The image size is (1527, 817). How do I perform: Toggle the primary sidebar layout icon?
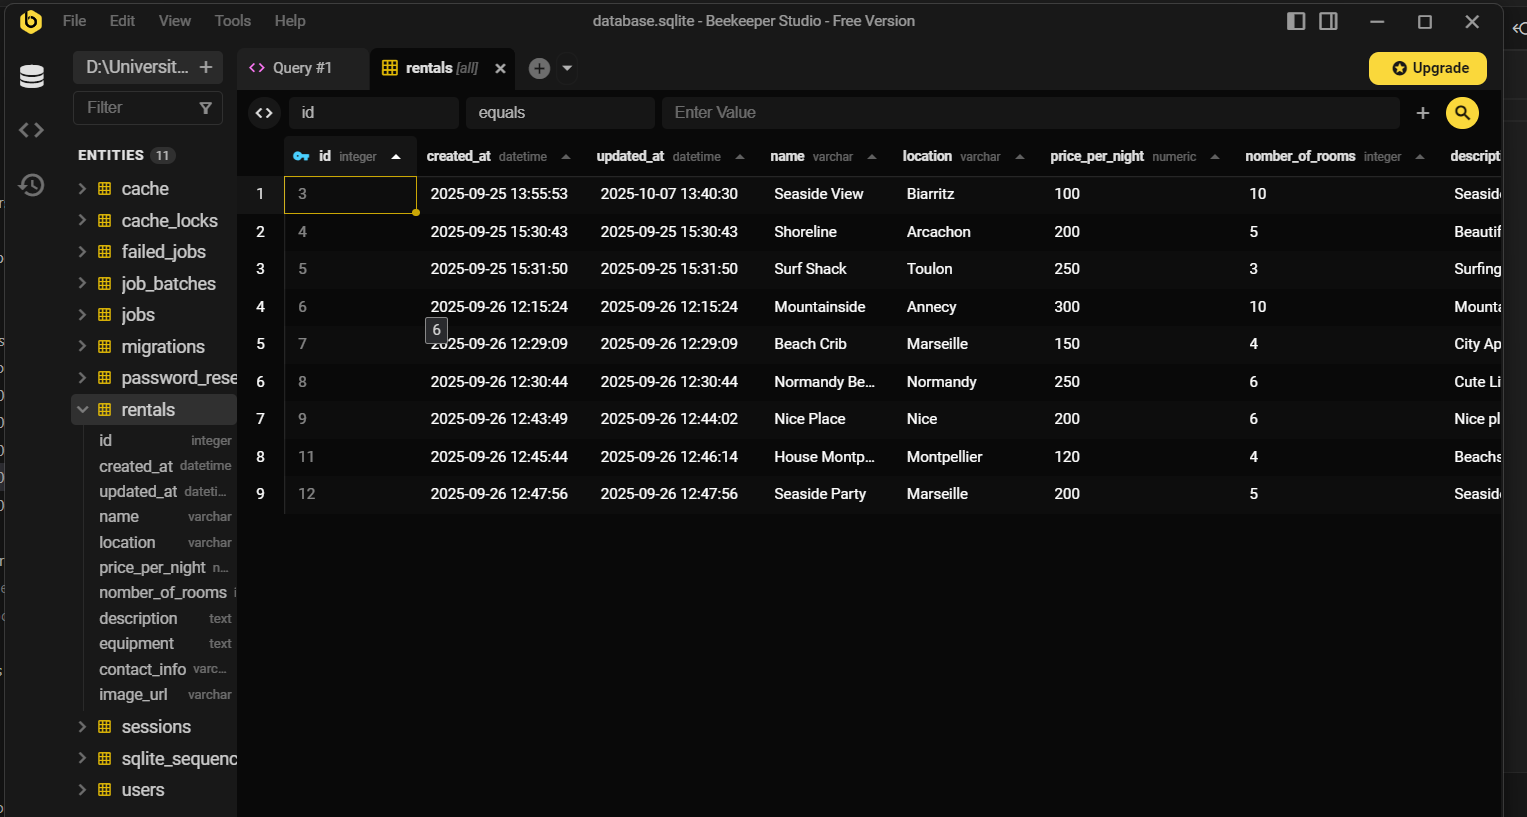(1296, 21)
